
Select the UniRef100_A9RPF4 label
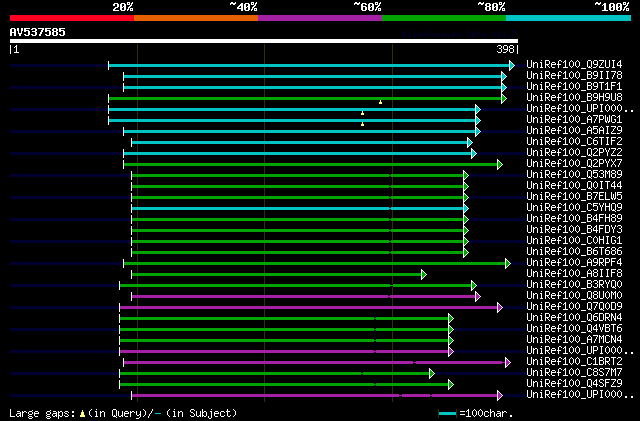(x=574, y=263)
